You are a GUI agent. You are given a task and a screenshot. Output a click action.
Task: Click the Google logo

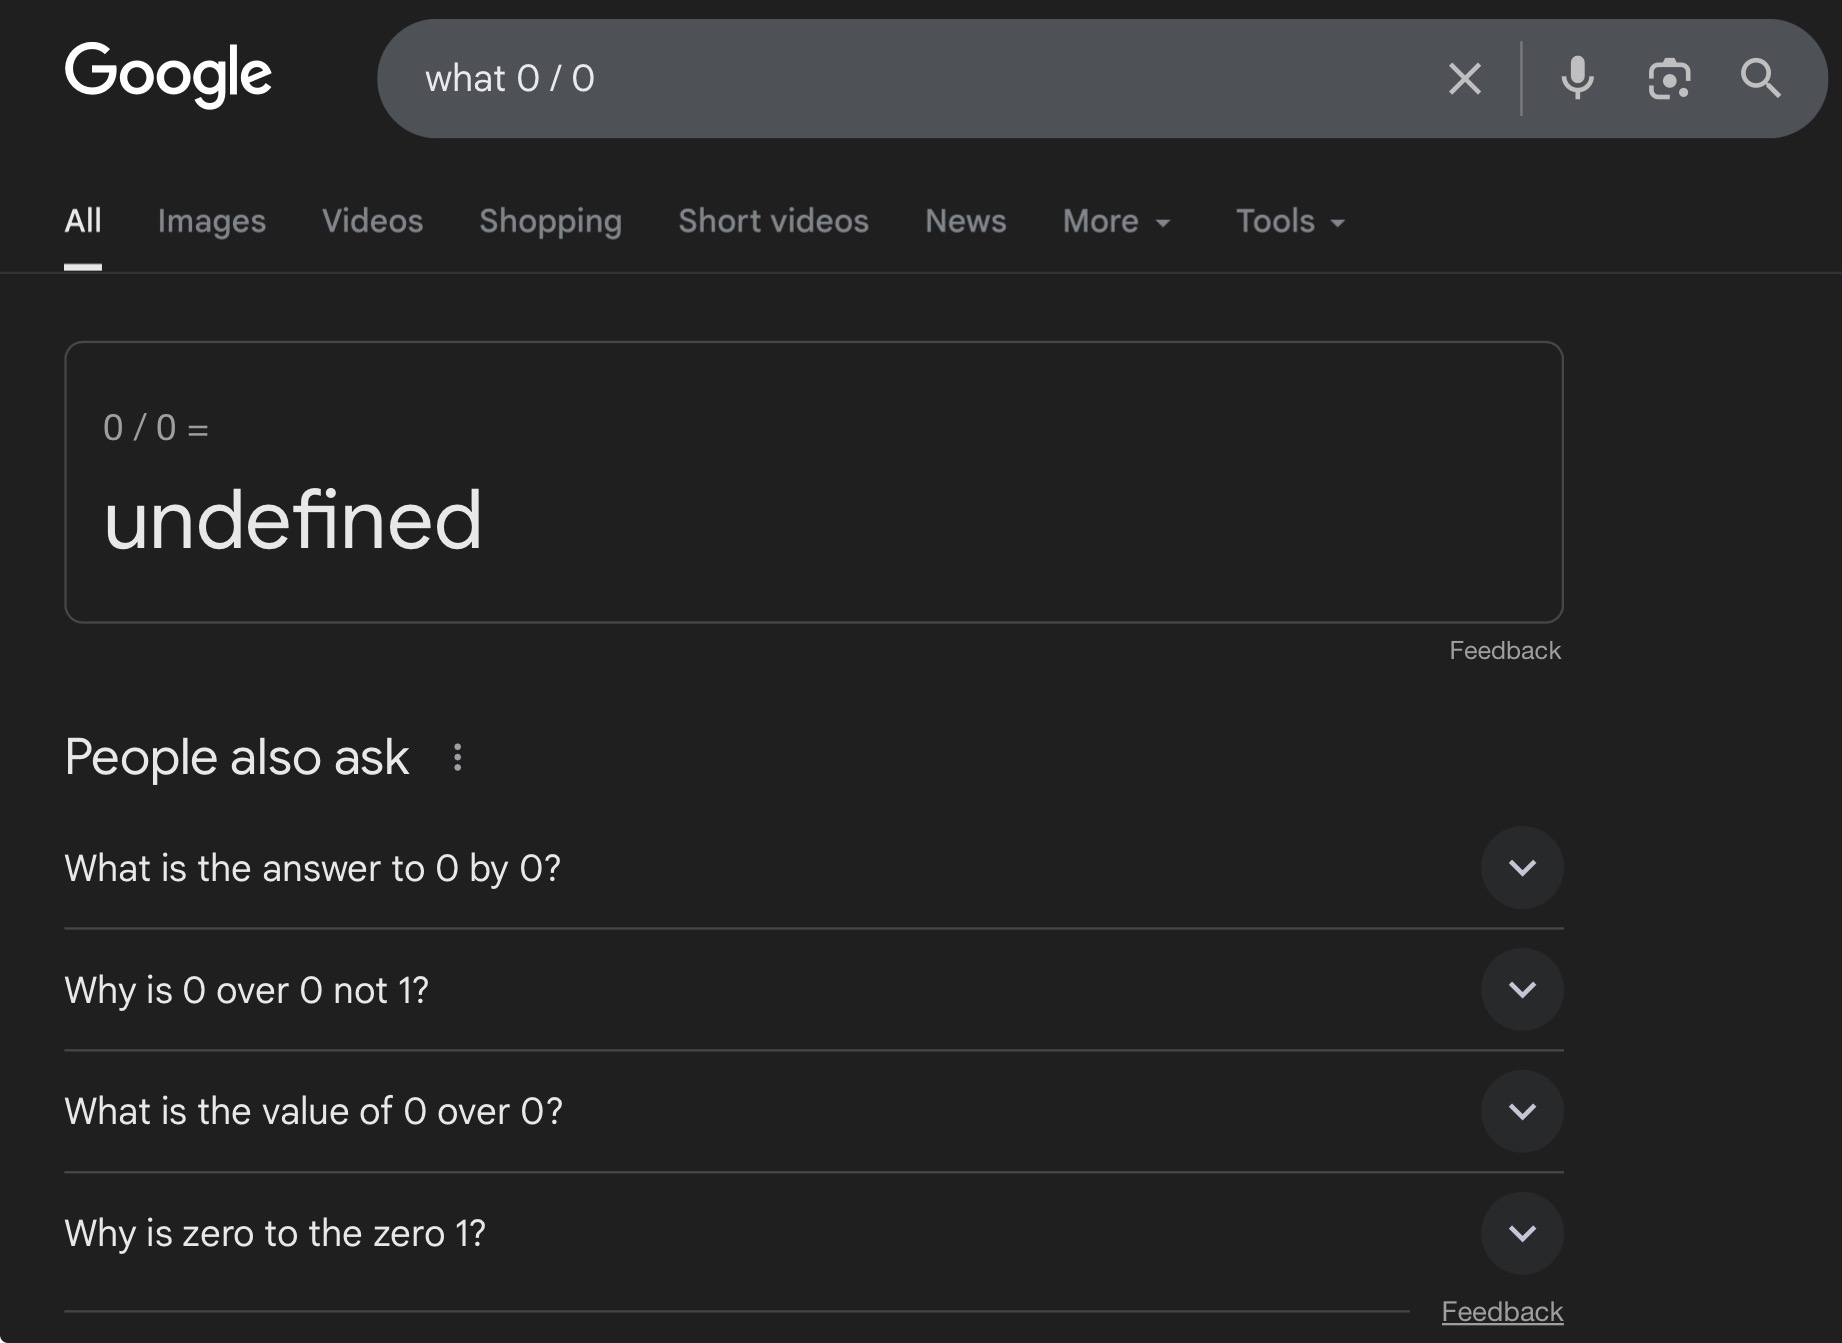(168, 74)
